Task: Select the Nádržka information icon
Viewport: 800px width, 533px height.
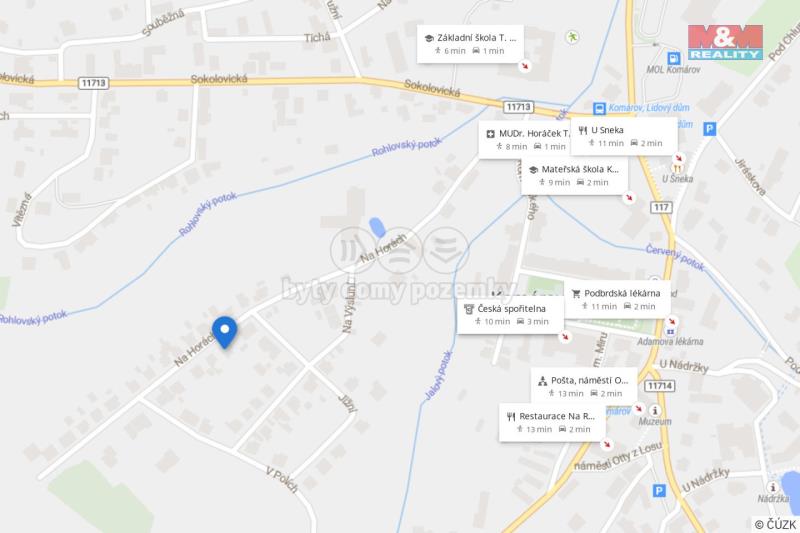Action: (x=772, y=487)
